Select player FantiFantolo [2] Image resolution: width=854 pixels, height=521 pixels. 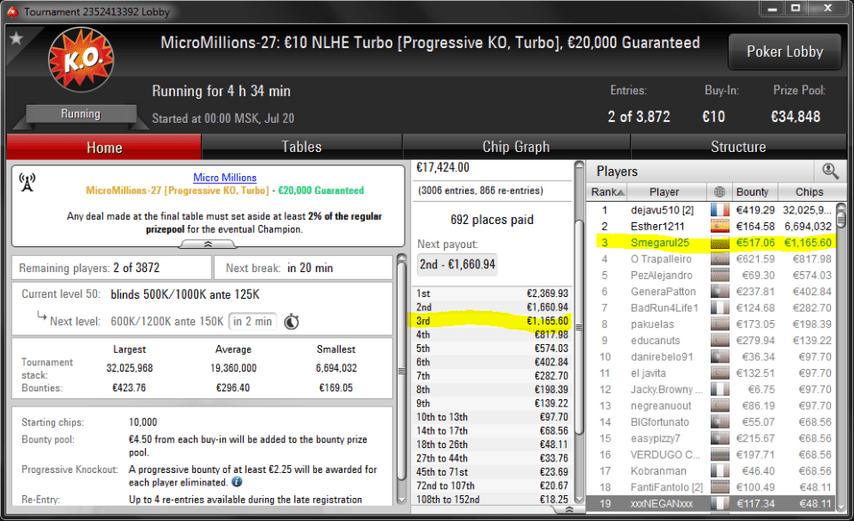(711, 487)
